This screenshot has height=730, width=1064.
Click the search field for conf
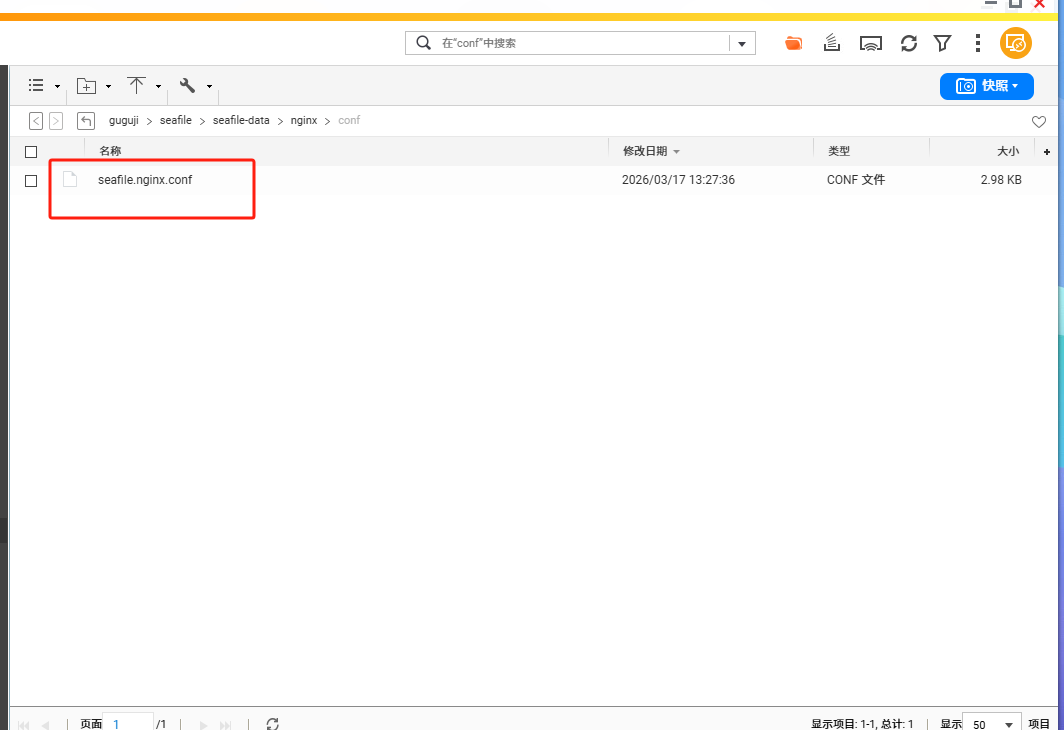[x=580, y=43]
